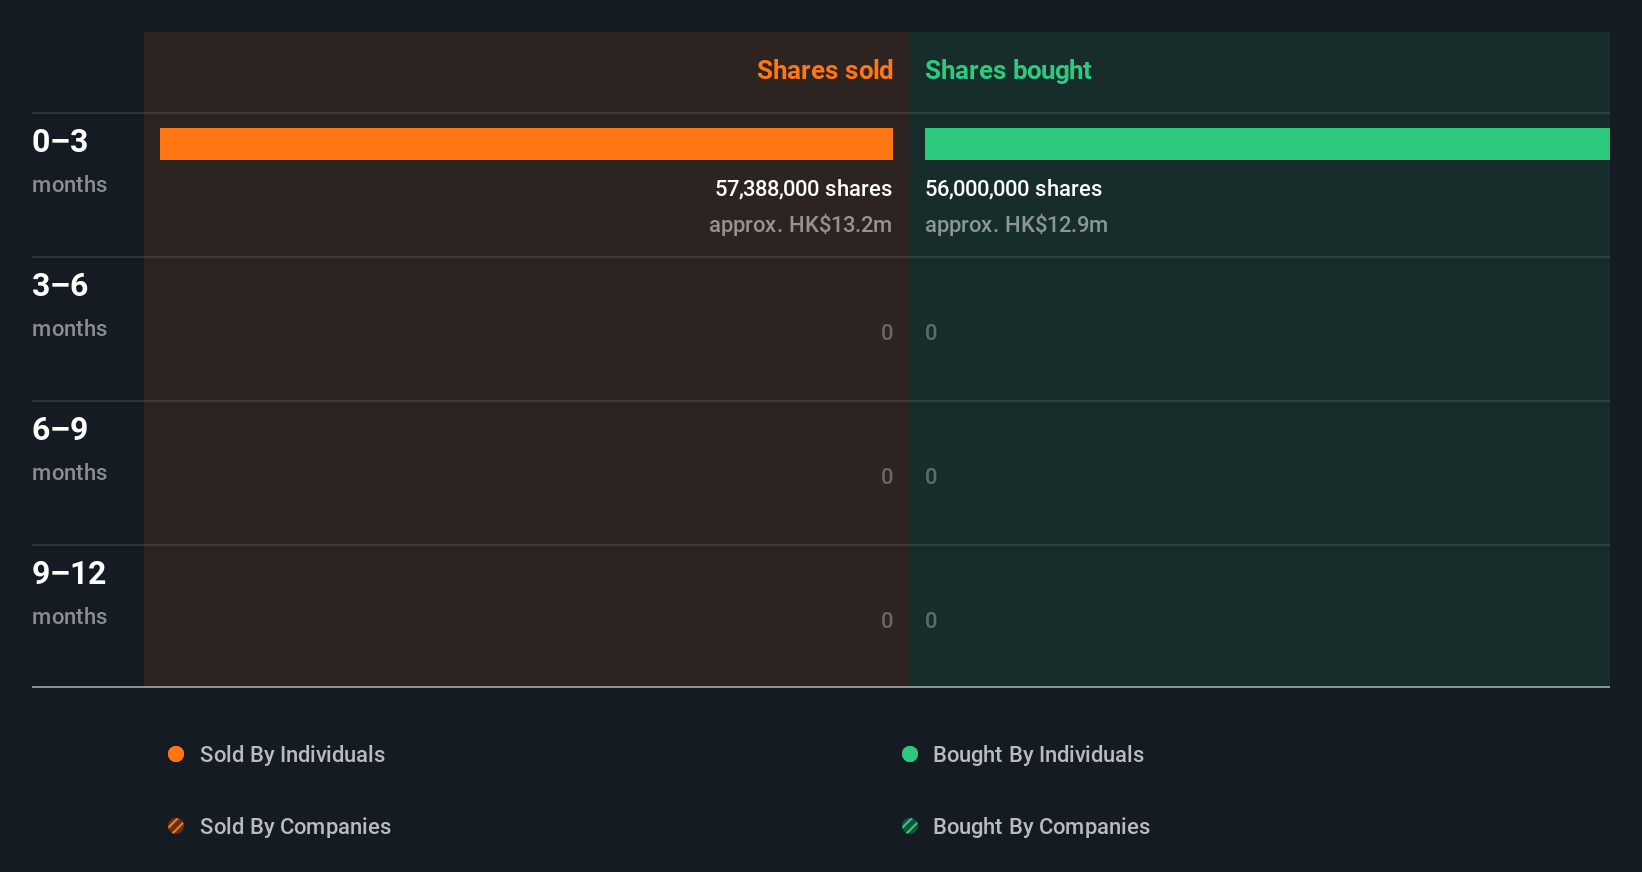Click the Shares sold column header
The width and height of the screenshot is (1642, 872).
[x=824, y=70]
